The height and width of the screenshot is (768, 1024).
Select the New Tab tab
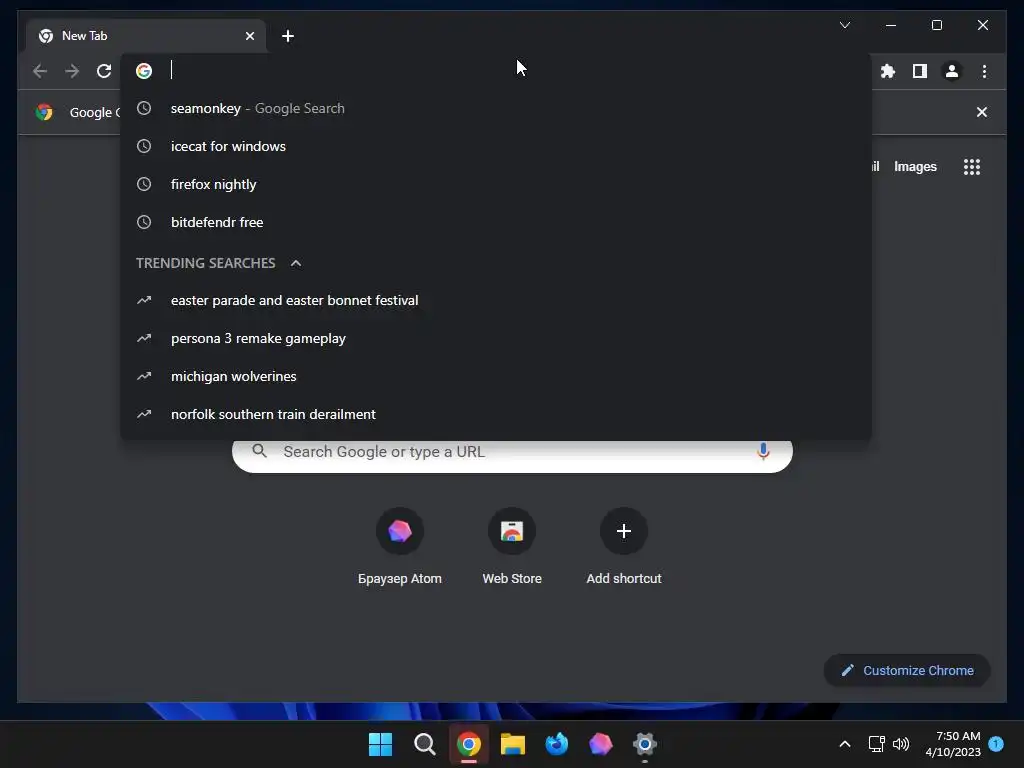(x=146, y=36)
